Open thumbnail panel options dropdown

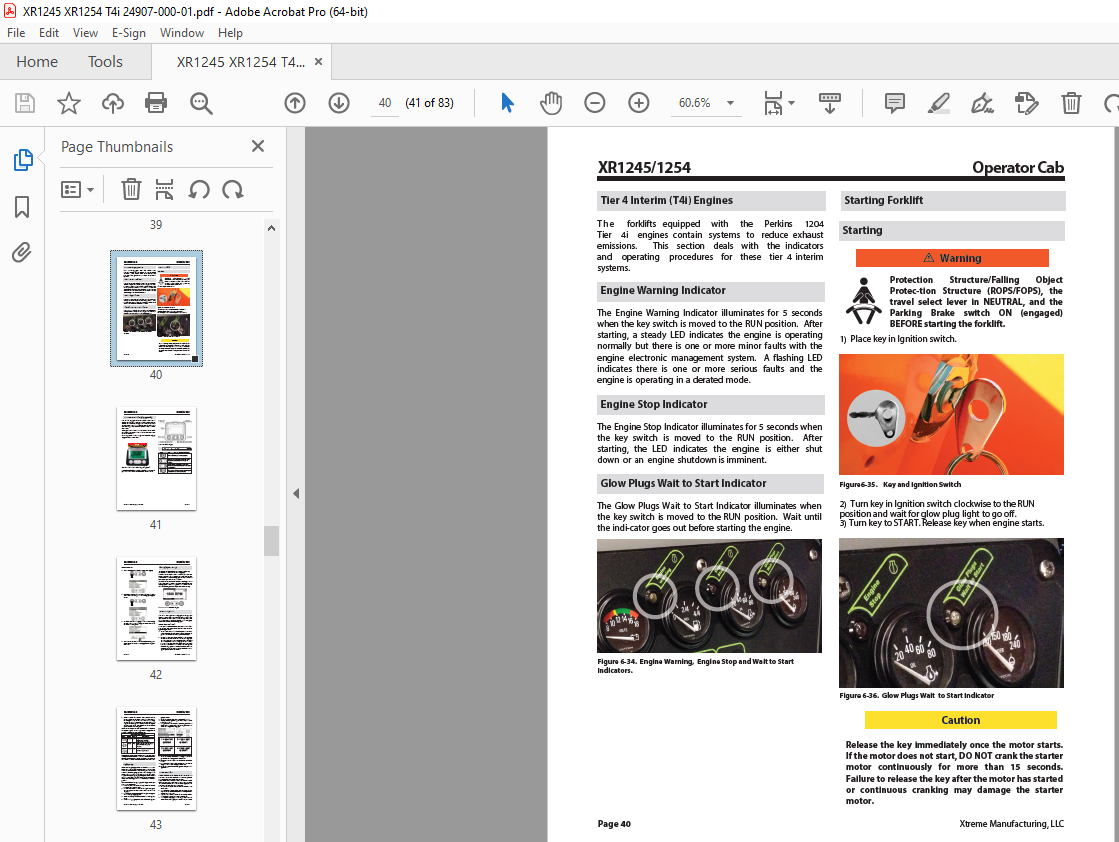click(x=77, y=189)
